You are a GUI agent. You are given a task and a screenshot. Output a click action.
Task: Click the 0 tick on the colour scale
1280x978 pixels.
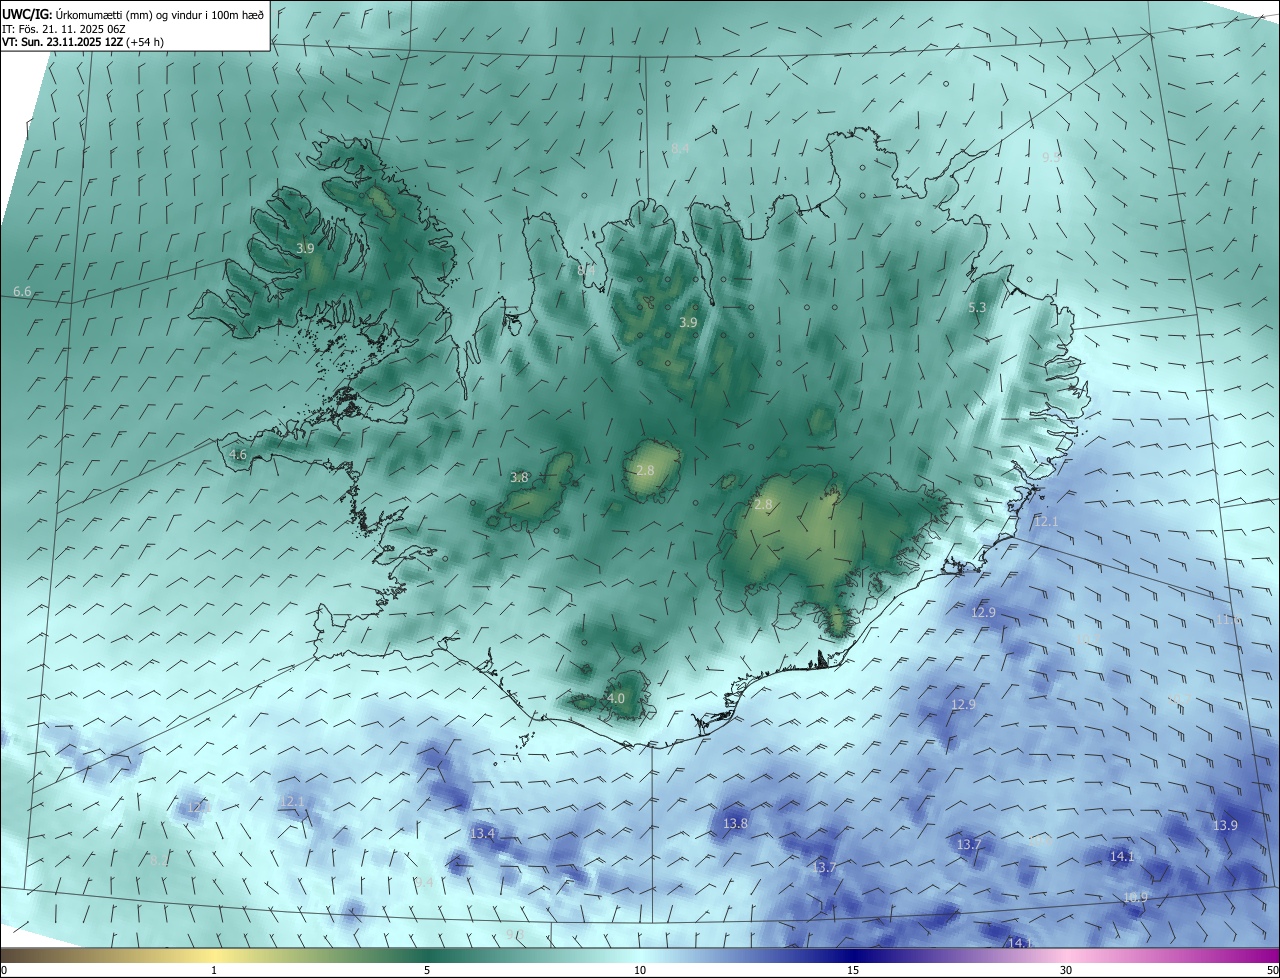point(4,970)
